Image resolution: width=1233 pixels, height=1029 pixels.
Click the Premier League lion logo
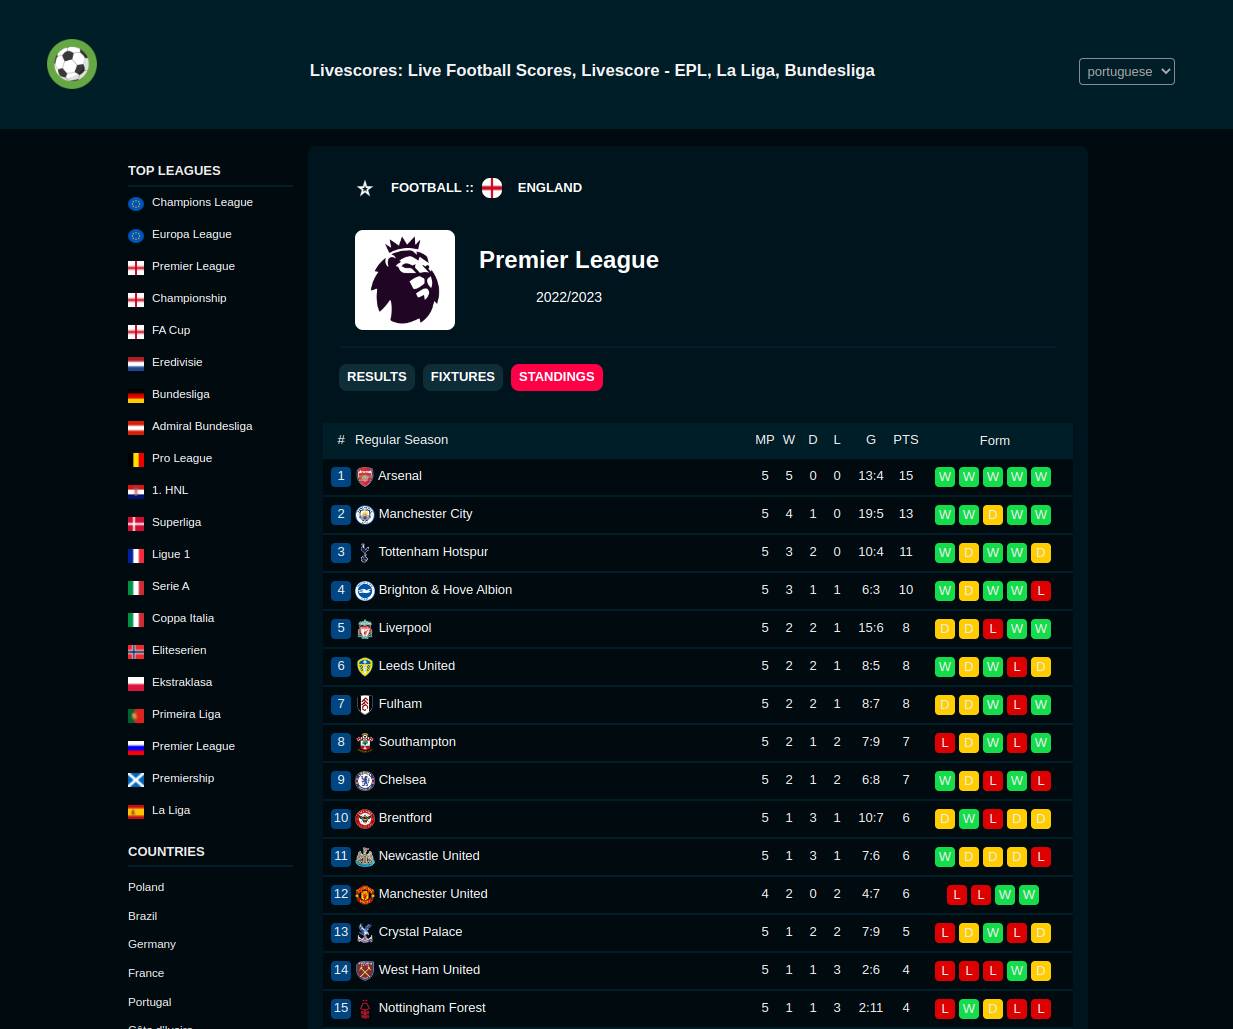(x=405, y=280)
